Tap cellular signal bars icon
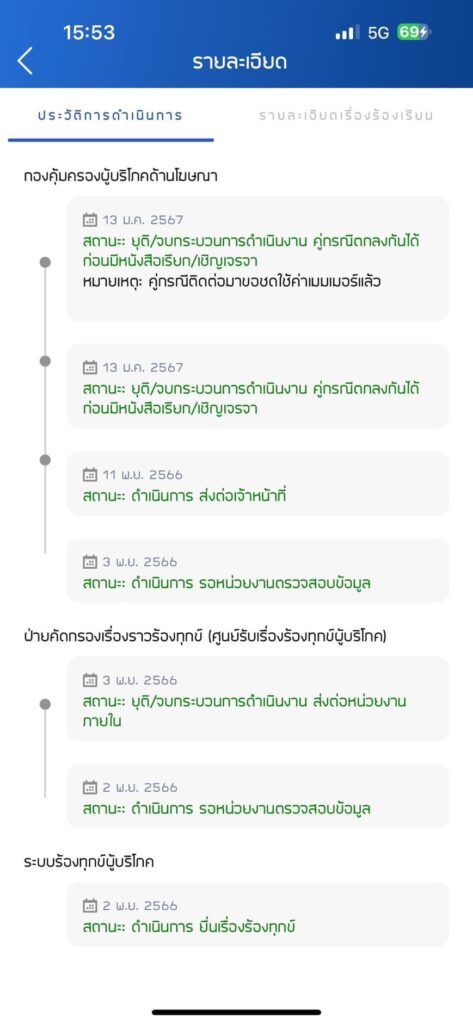This screenshot has width=473, height=1024. click(x=347, y=33)
